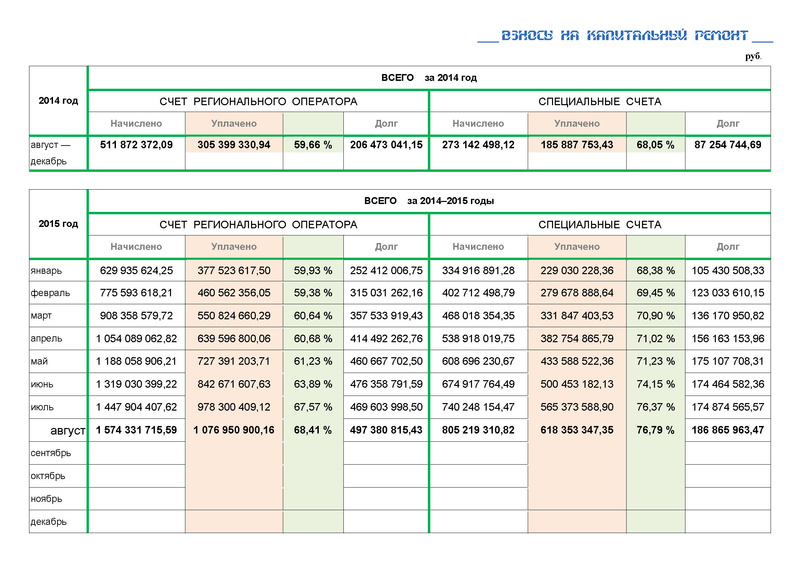Click the debt value 174 874 565,57

pyautogui.click(x=727, y=407)
